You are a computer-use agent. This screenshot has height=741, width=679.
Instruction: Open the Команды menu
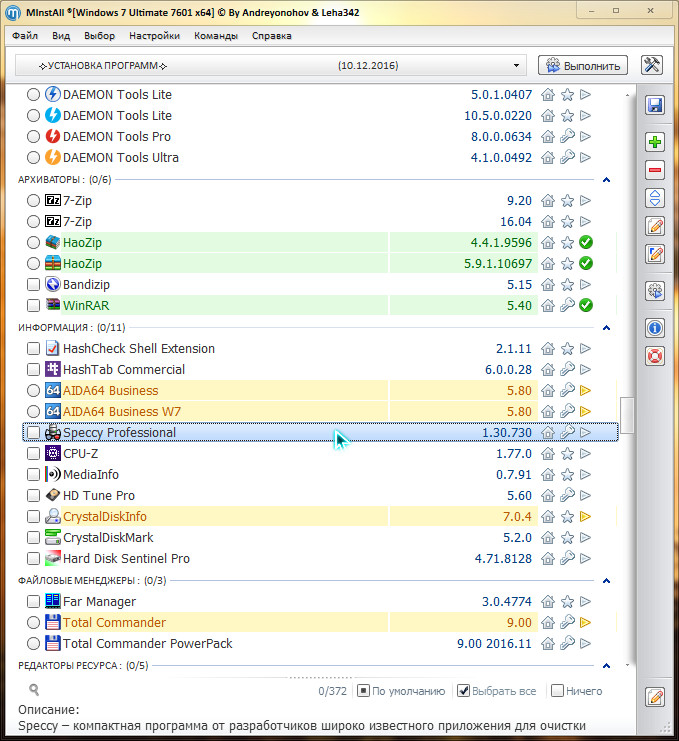(x=216, y=36)
